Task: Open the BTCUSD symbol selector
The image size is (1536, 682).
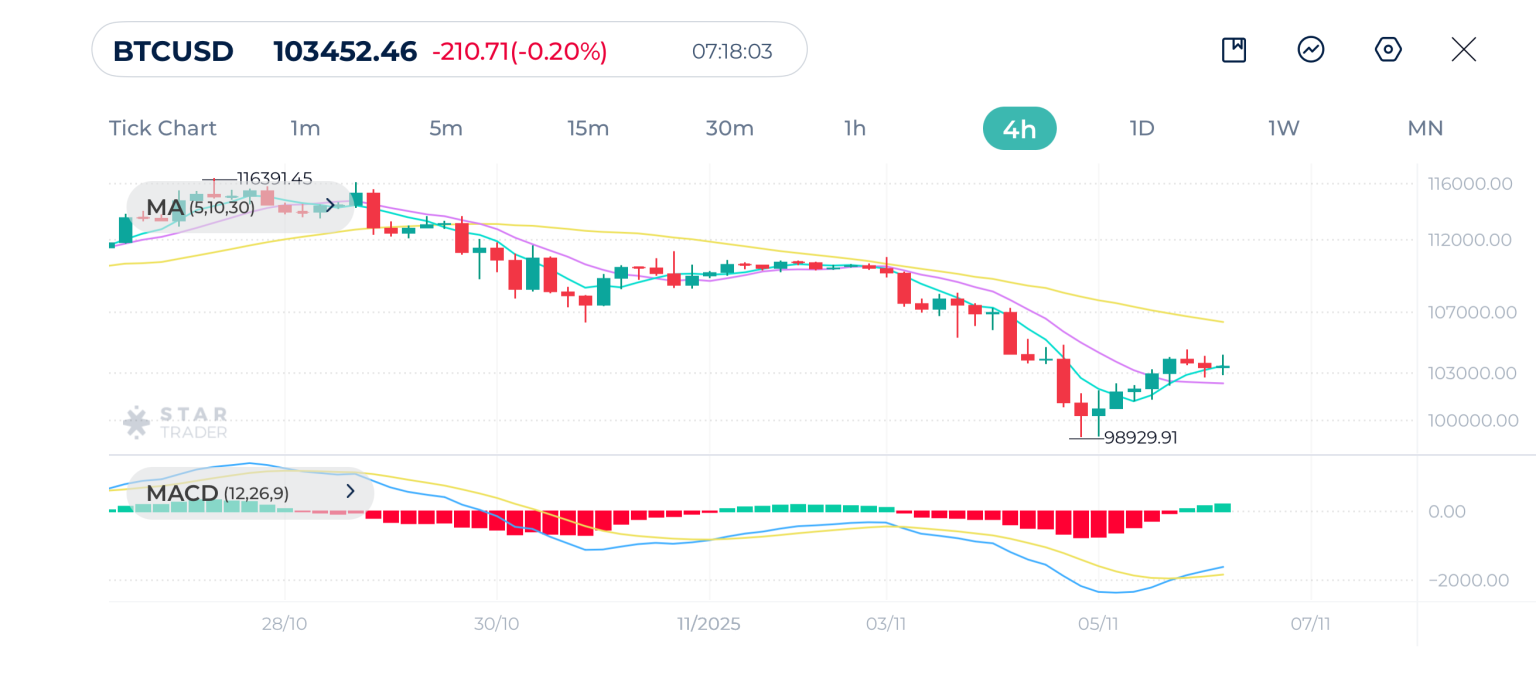Action: tap(173, 51)
